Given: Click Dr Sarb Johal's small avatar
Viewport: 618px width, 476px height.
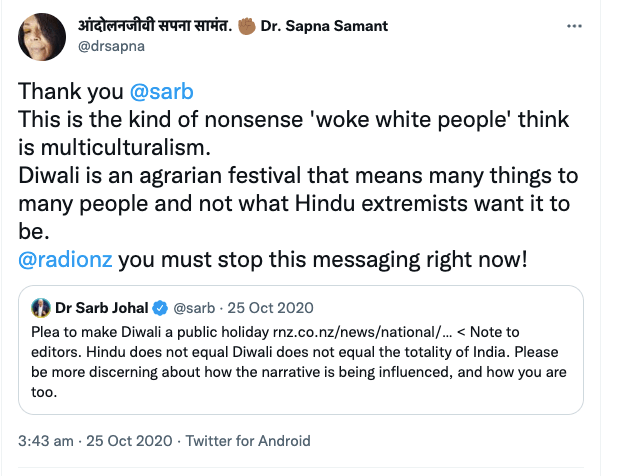Looking at the screenshot, I should click(41, 306).
